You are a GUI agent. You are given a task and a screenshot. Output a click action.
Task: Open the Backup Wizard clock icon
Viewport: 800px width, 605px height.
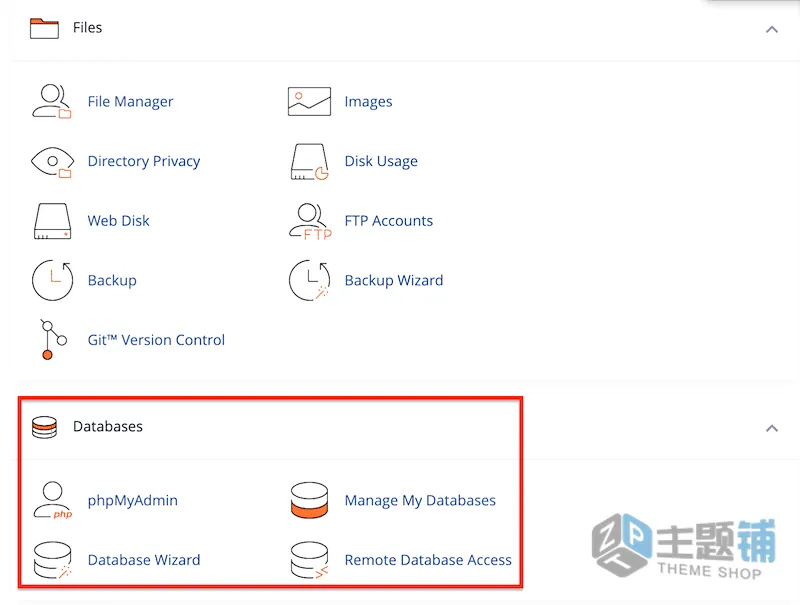pos(310,280)
